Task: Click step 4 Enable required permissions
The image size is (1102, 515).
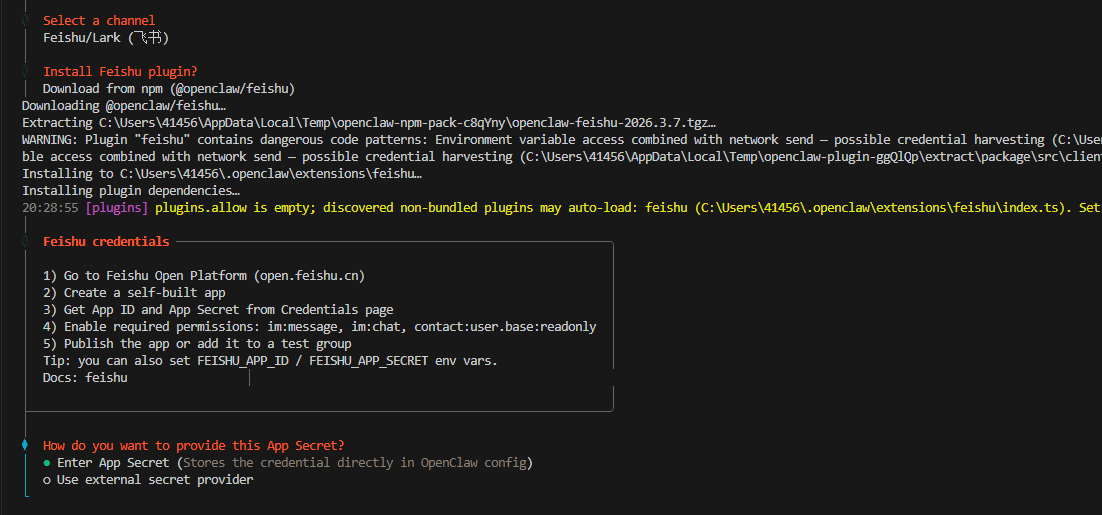Action: [320, 327]
